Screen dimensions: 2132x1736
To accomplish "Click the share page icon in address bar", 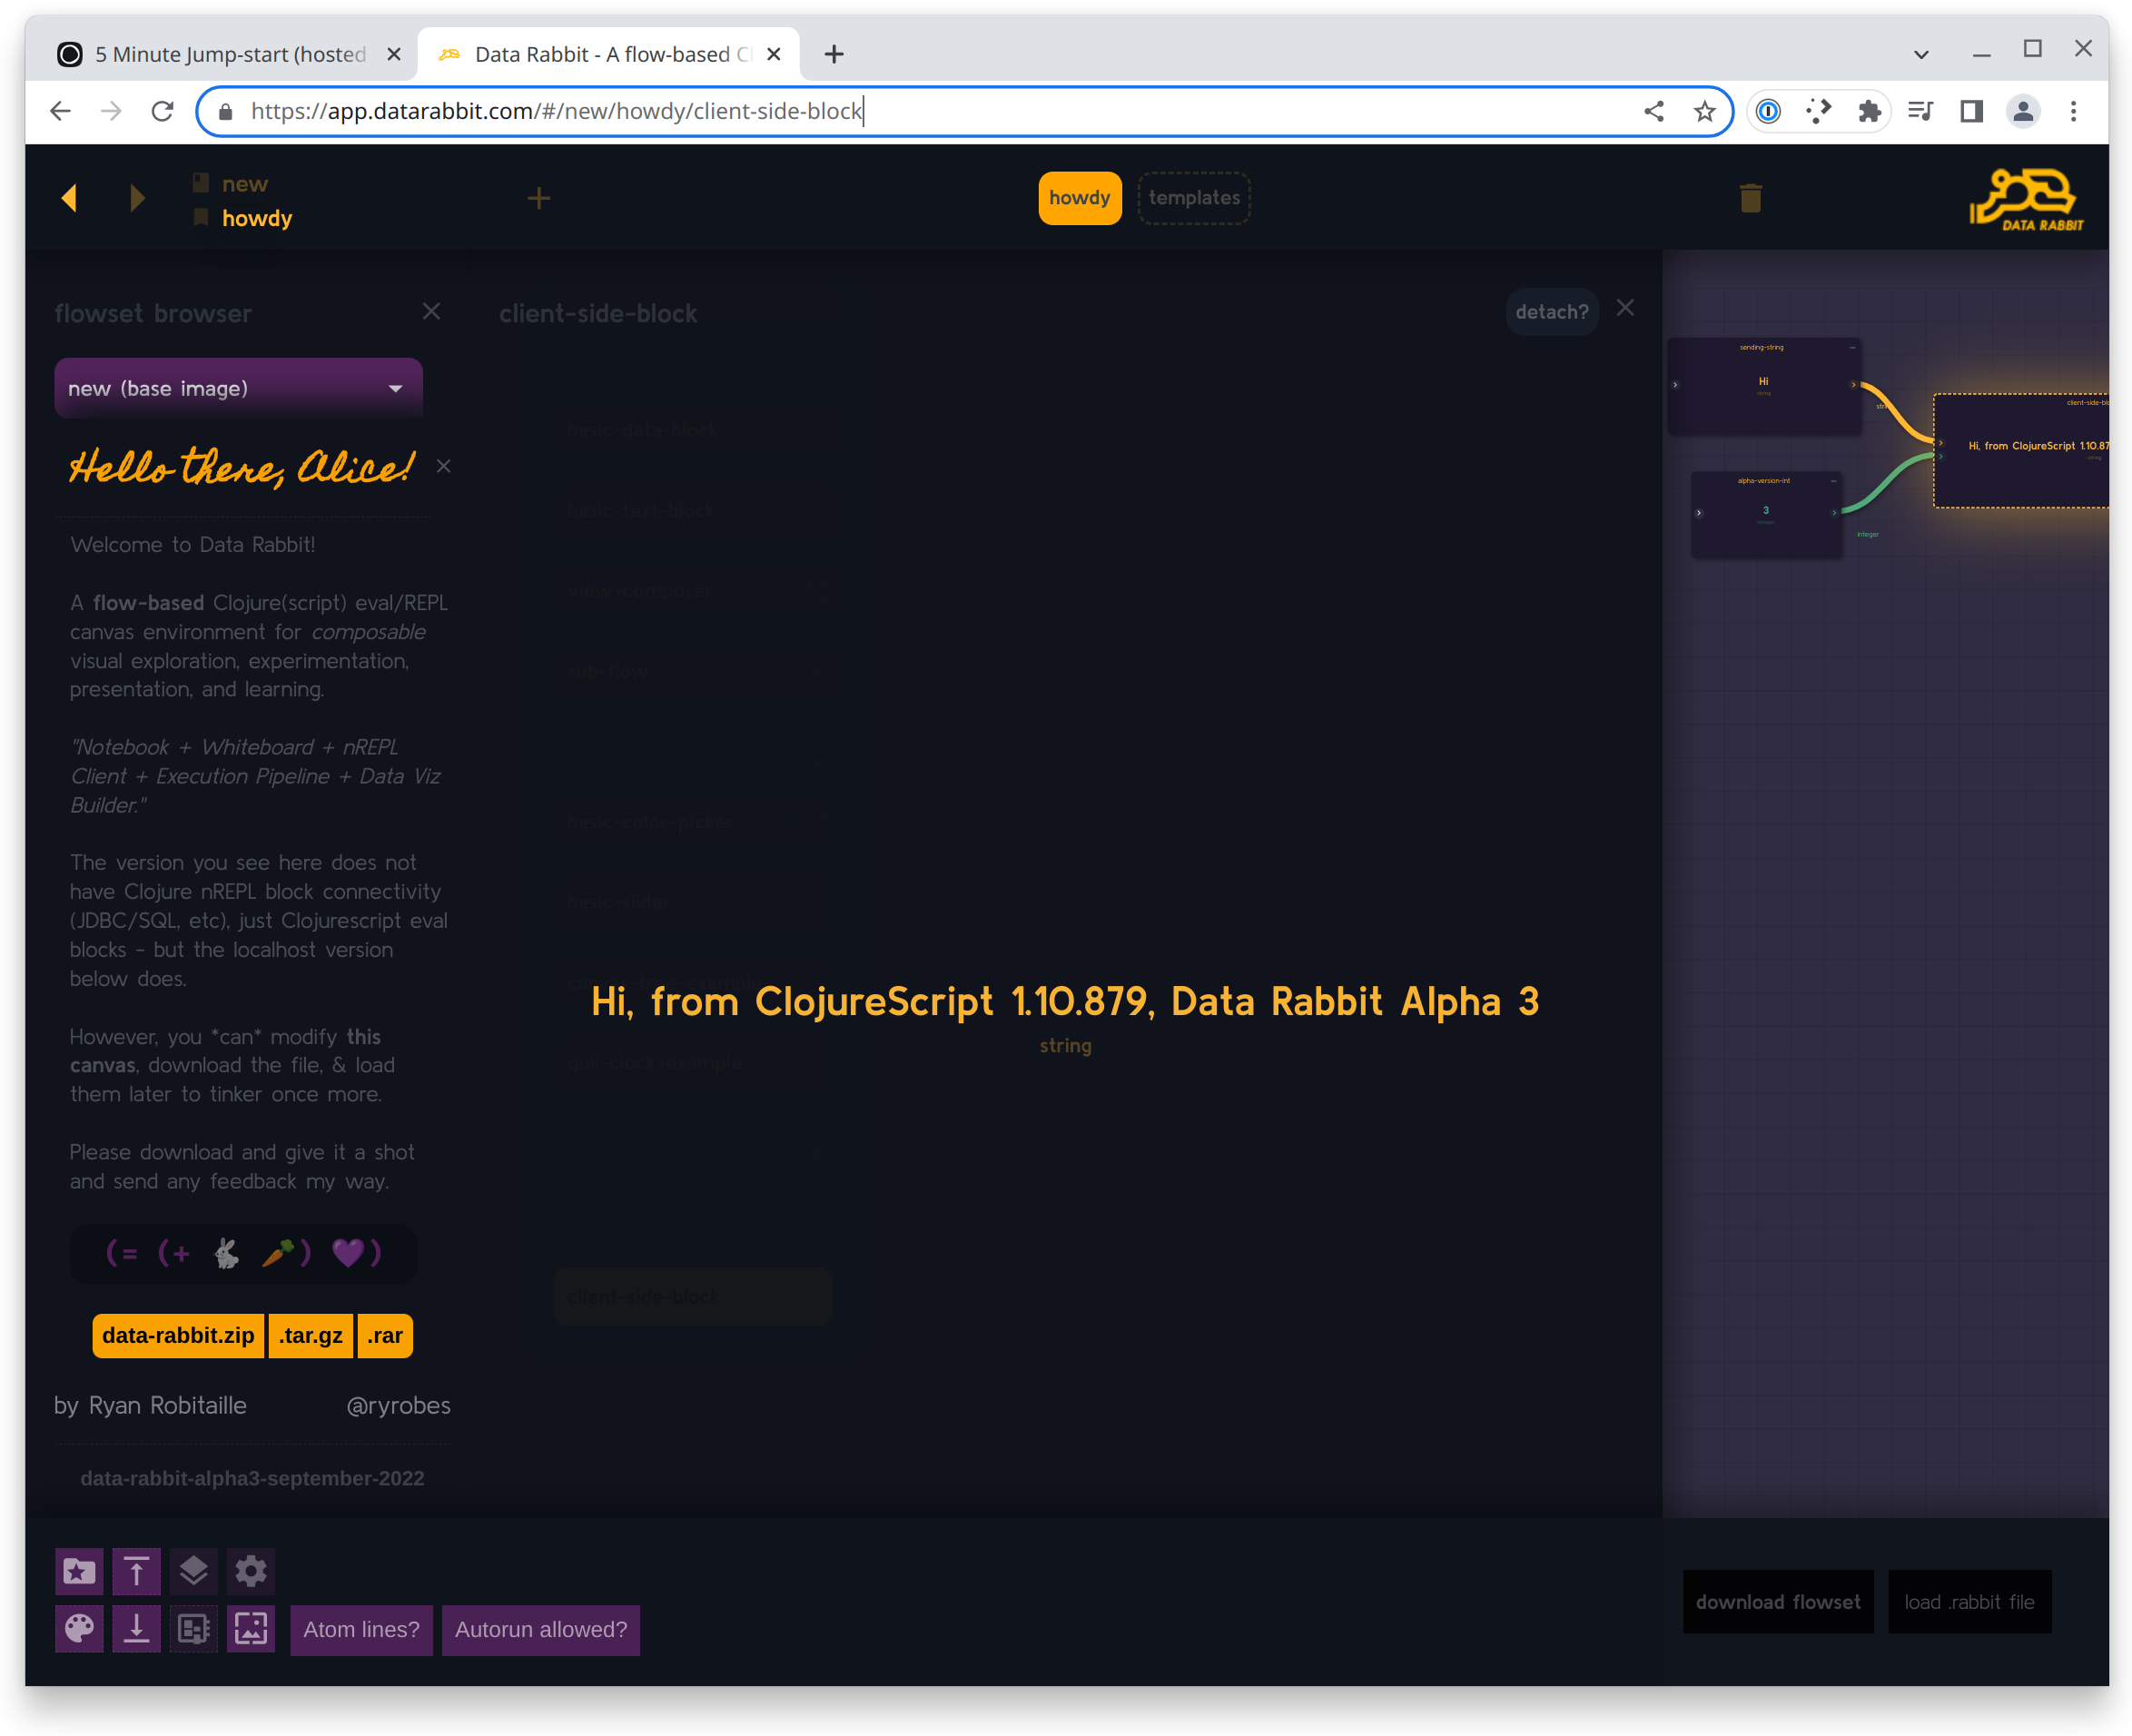I will click(x=1654, y=111).
